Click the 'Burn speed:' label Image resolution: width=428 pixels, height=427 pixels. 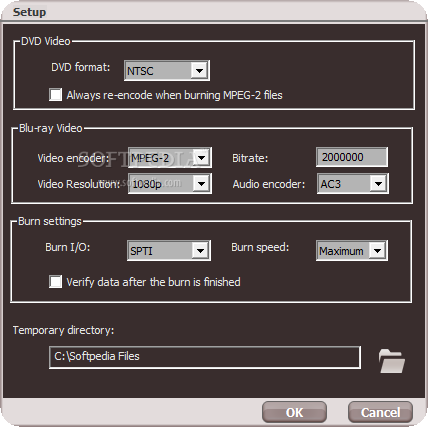click(x=260, y=247)
